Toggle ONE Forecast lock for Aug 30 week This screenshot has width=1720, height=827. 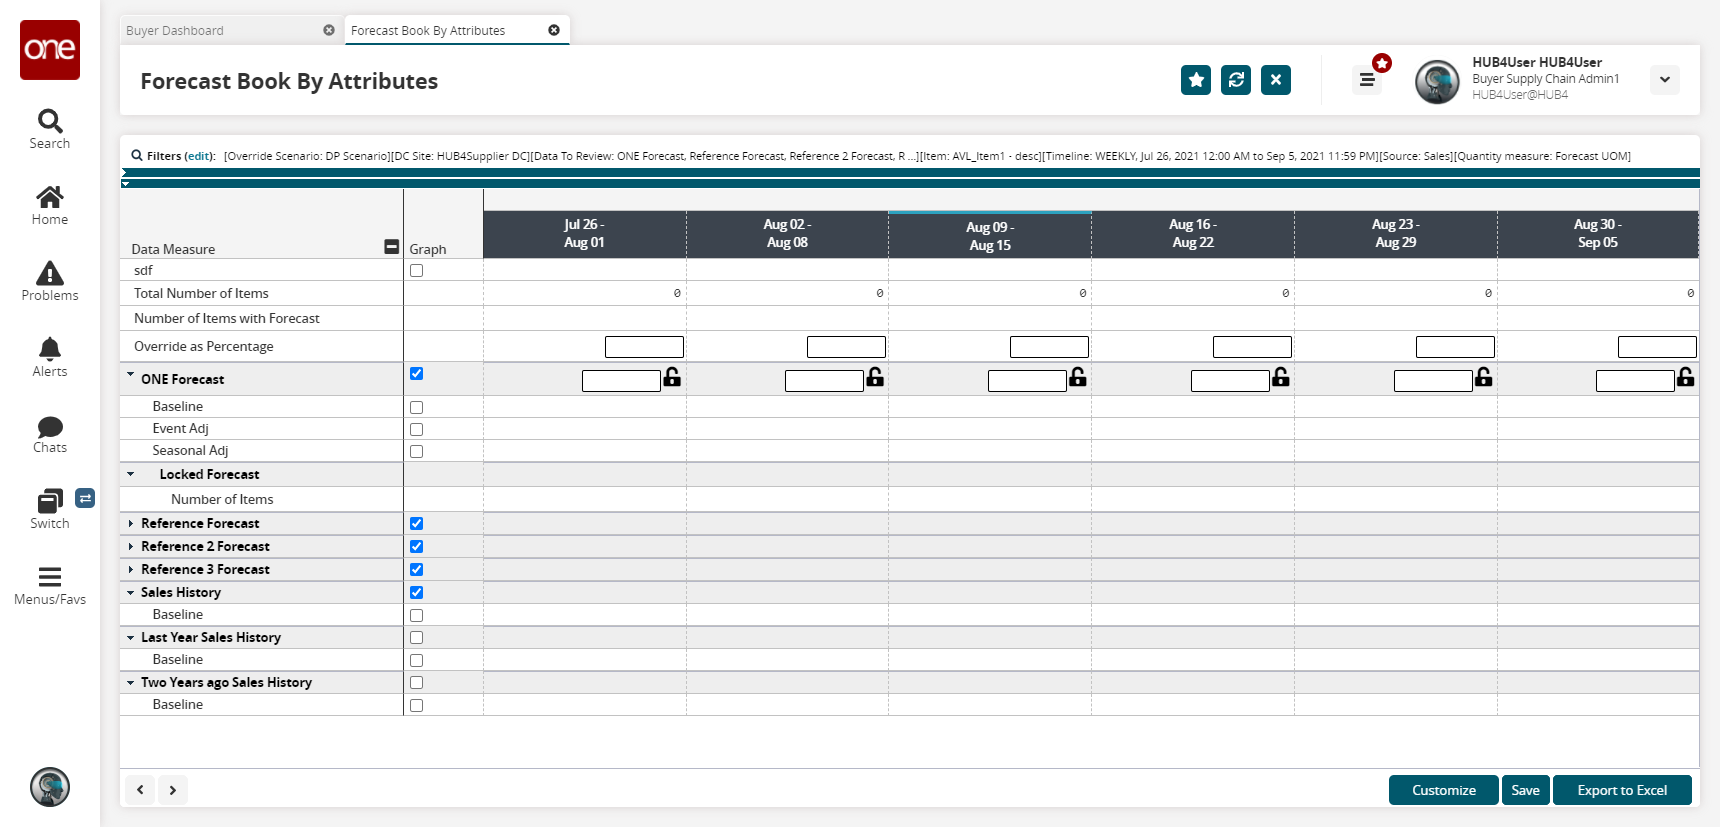(x=1686, y=377)
